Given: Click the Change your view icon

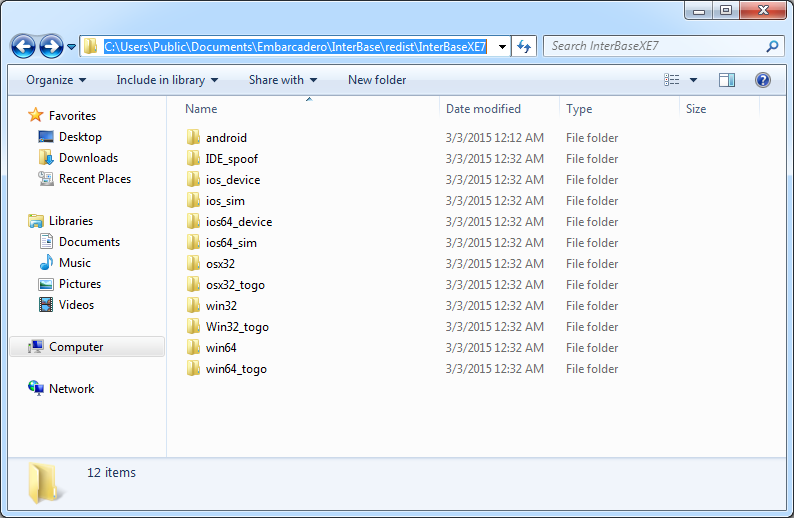Looking at the screenshot, I should pyautogui.click(x=672, y=80).
